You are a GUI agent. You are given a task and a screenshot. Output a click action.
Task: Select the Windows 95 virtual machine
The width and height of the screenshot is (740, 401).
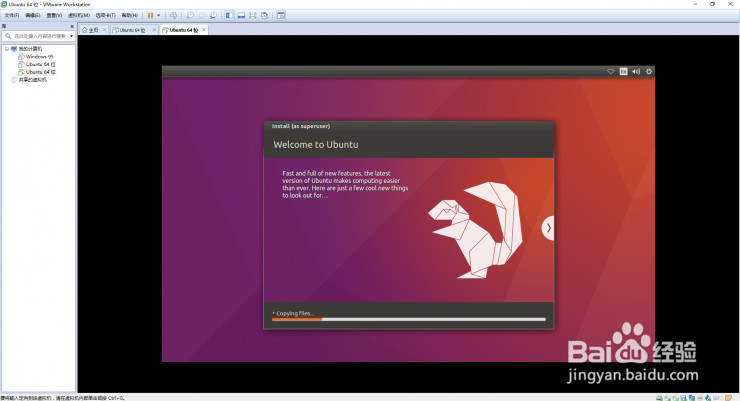coord(40,56)
